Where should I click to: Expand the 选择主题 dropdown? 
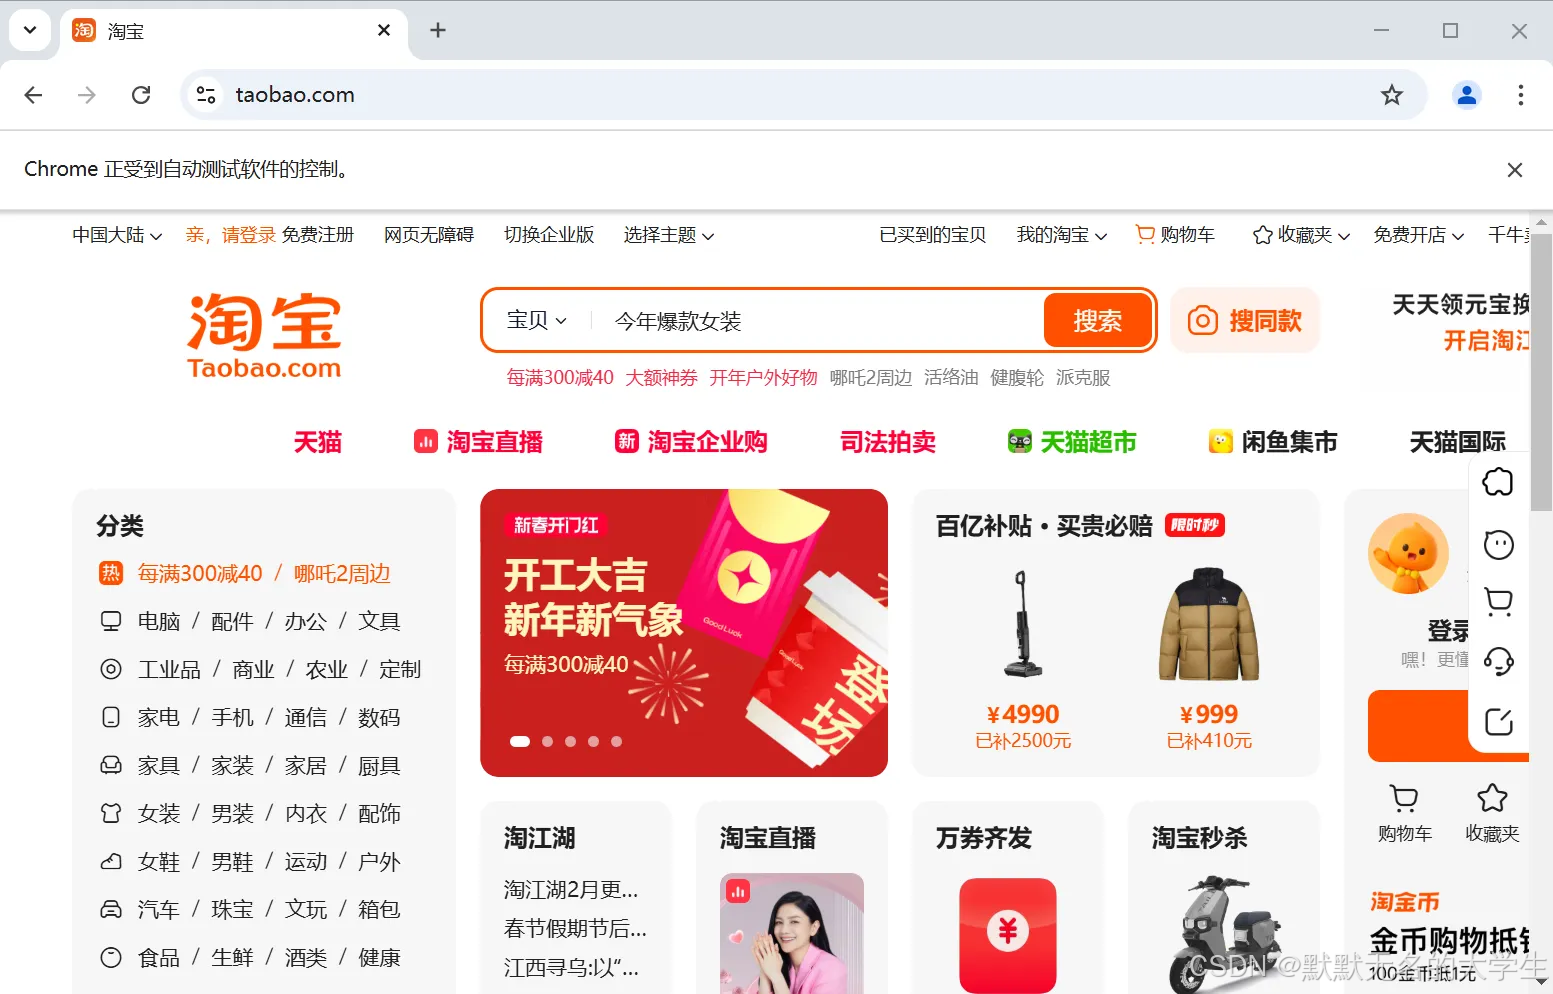(x=669, y=235)
